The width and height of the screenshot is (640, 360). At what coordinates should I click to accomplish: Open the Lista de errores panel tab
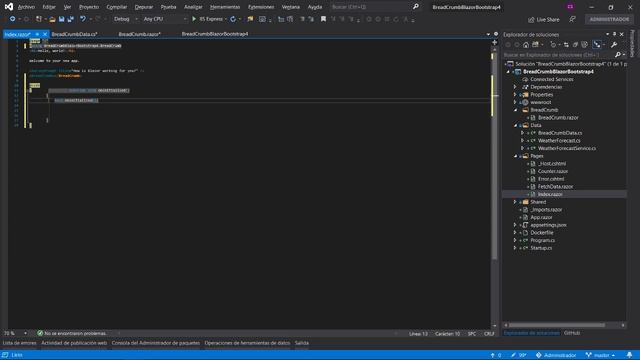click(20, 343)
